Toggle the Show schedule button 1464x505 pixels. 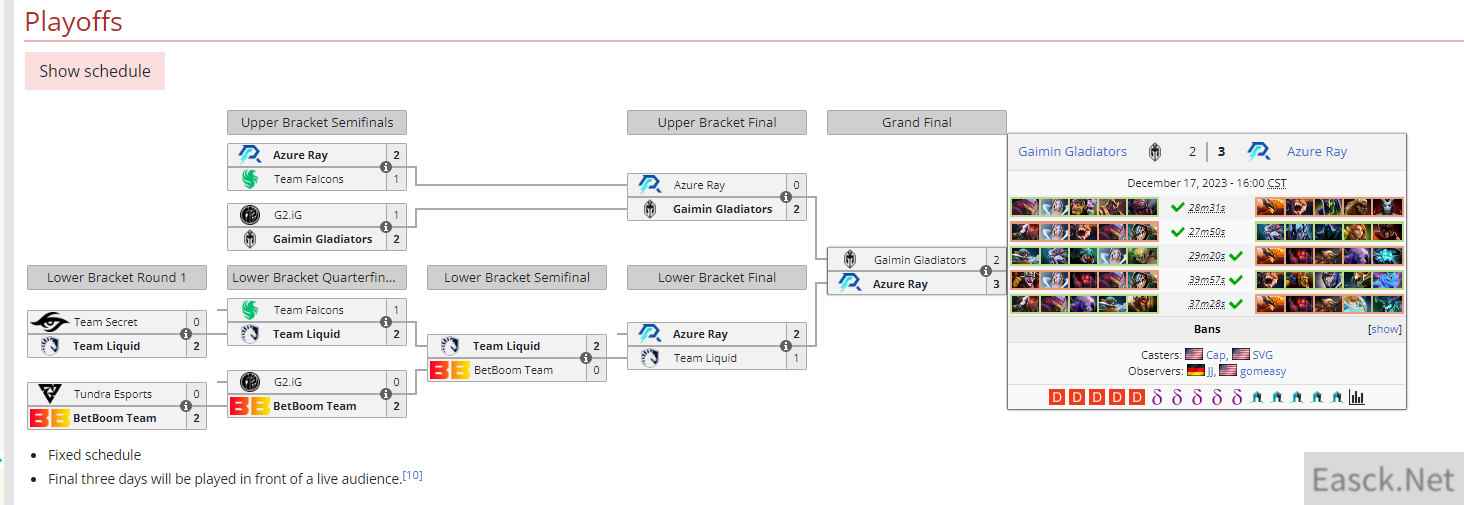(95, 71)
